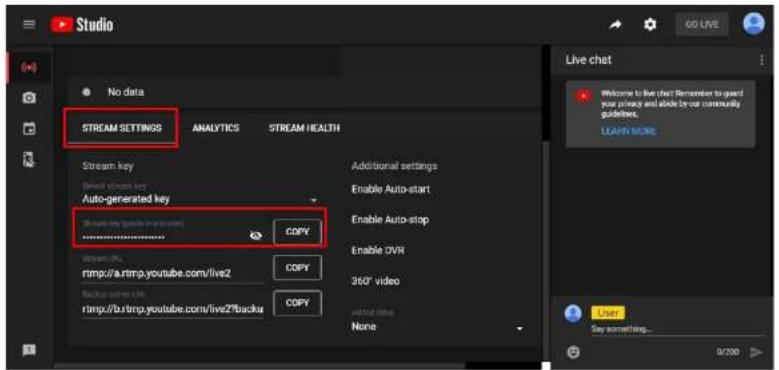This screenshot has height=370, width=779.
Task: Click the YouTube icon in the welcome message
Action: point(584,96)
